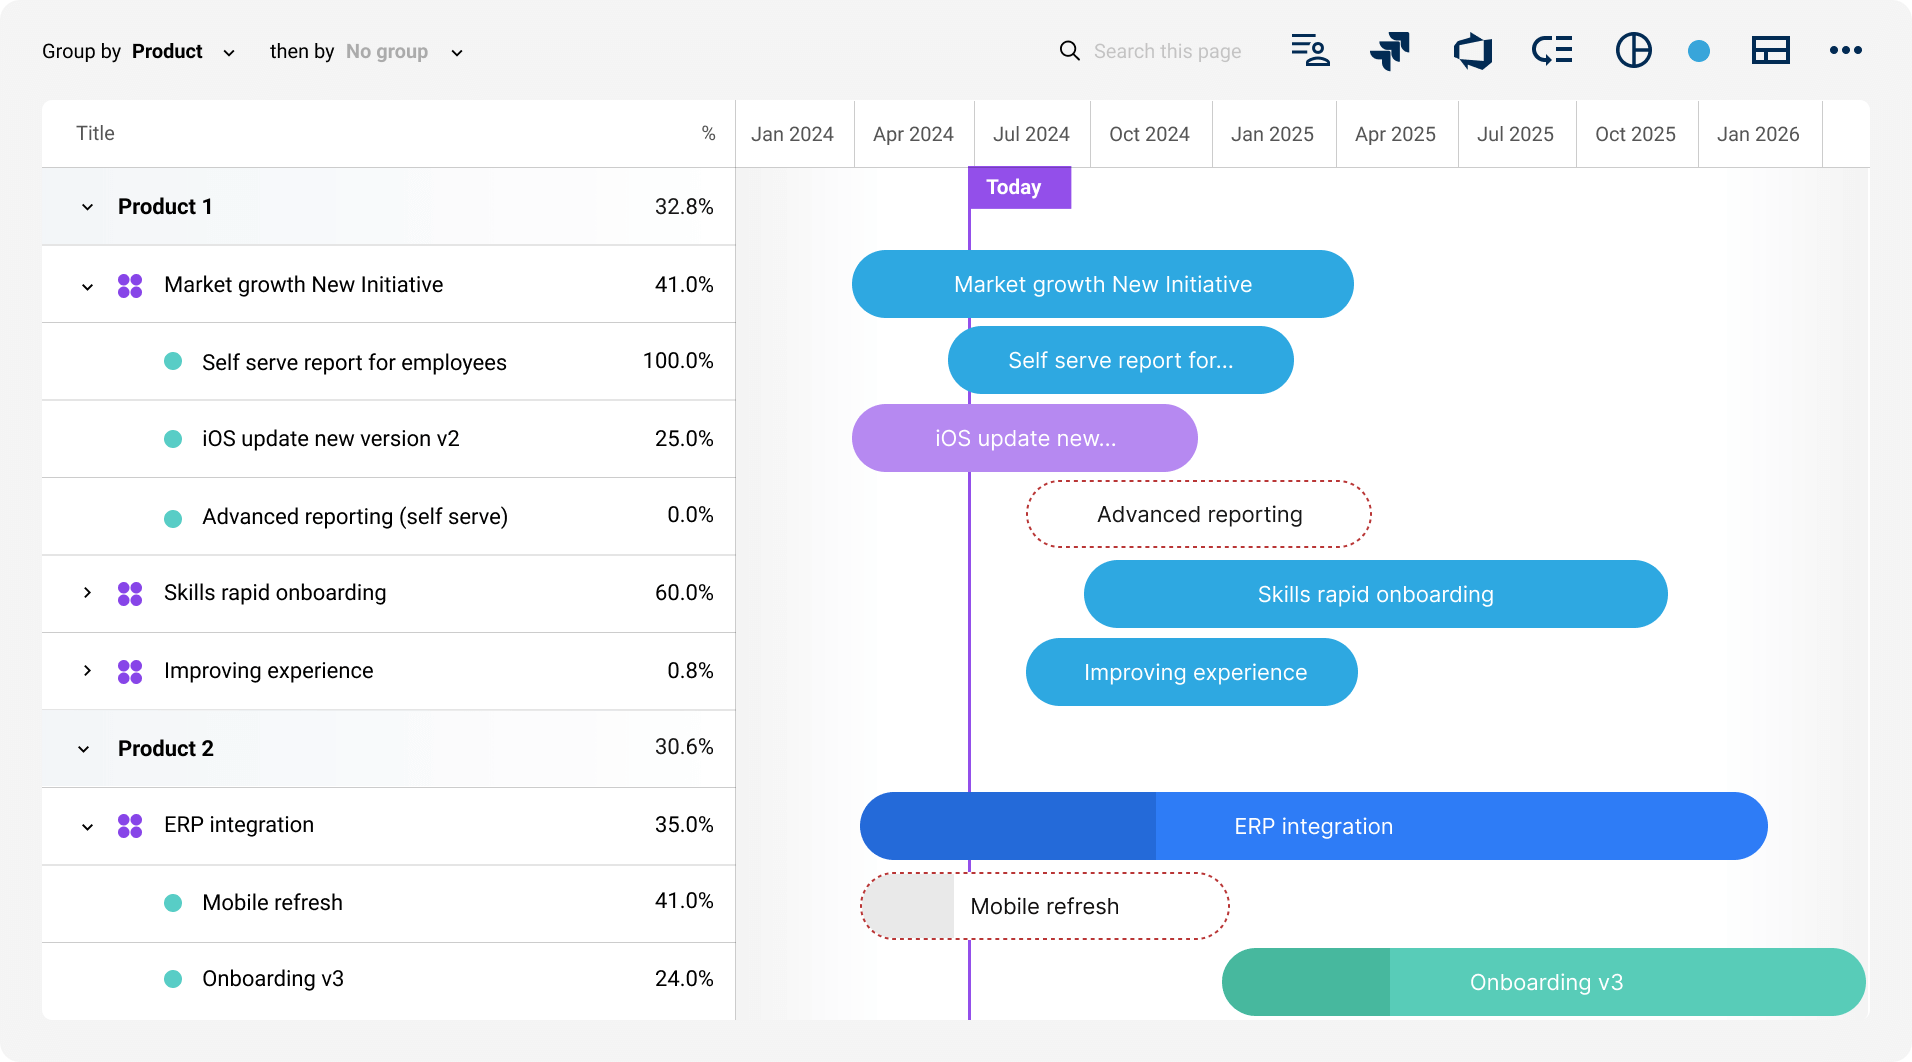Click the blue color dot in toolbar
Viewport: 1912px width, 1062px height.
click(1699, 51)
